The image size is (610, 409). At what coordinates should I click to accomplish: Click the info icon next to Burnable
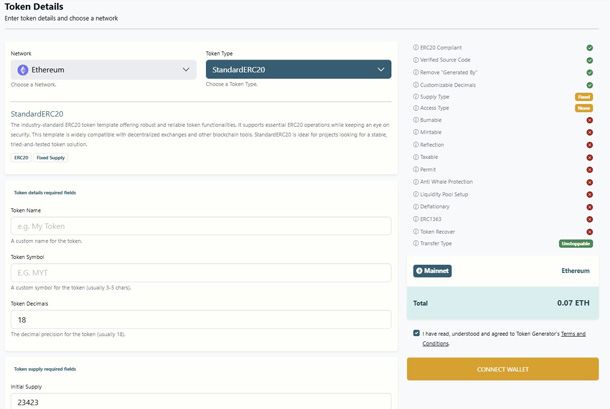[416, 120]
